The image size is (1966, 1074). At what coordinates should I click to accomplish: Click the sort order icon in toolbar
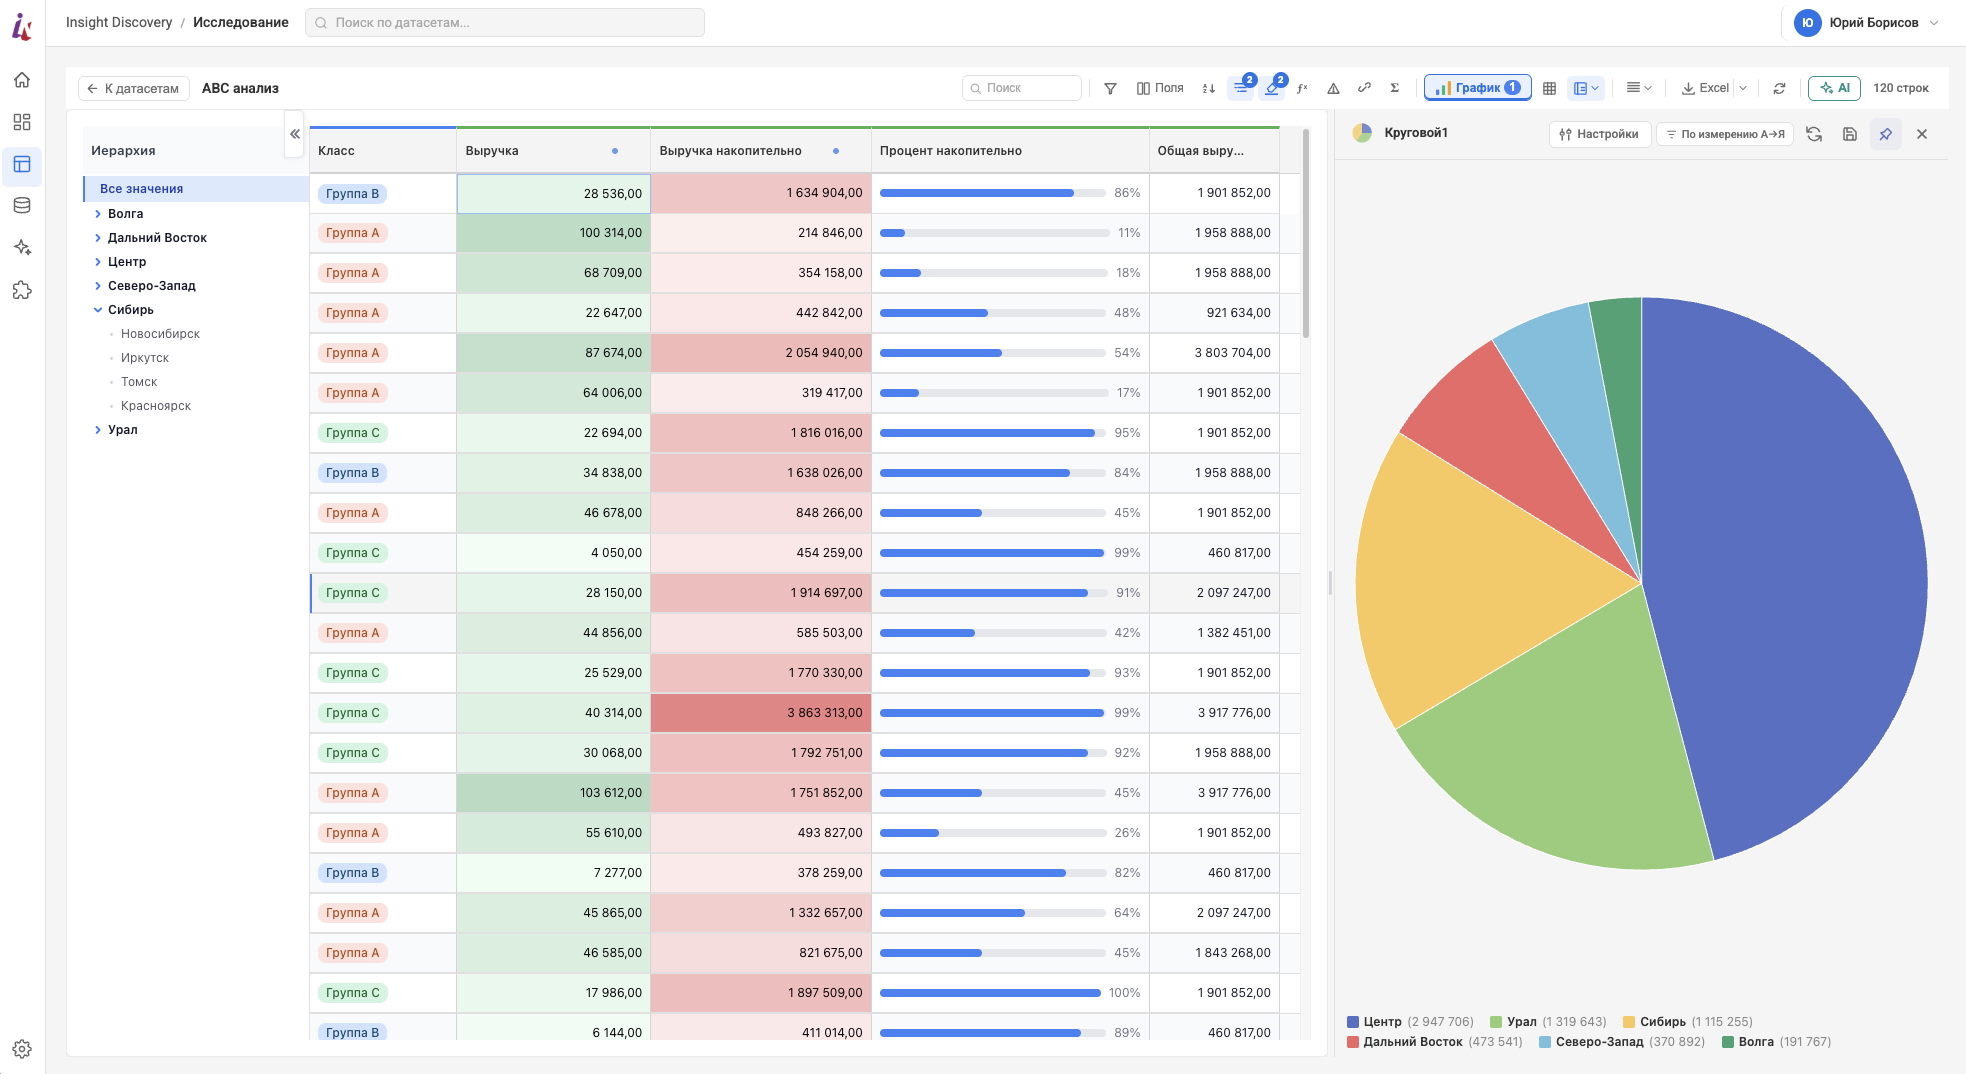[x=1209, y=88]
